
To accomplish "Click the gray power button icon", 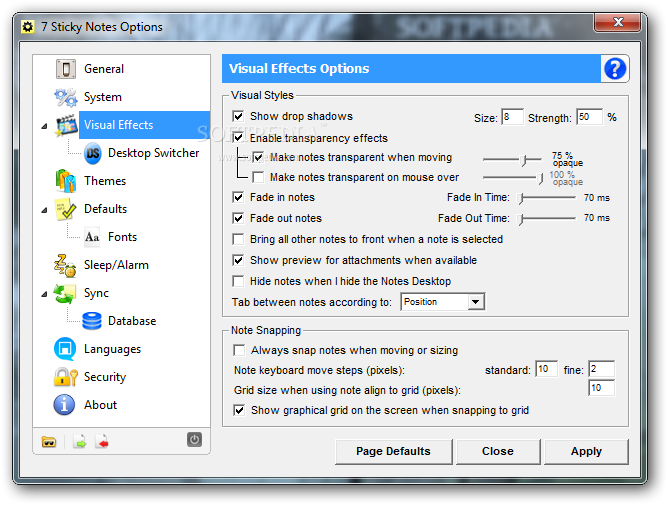I will (194, 439).
